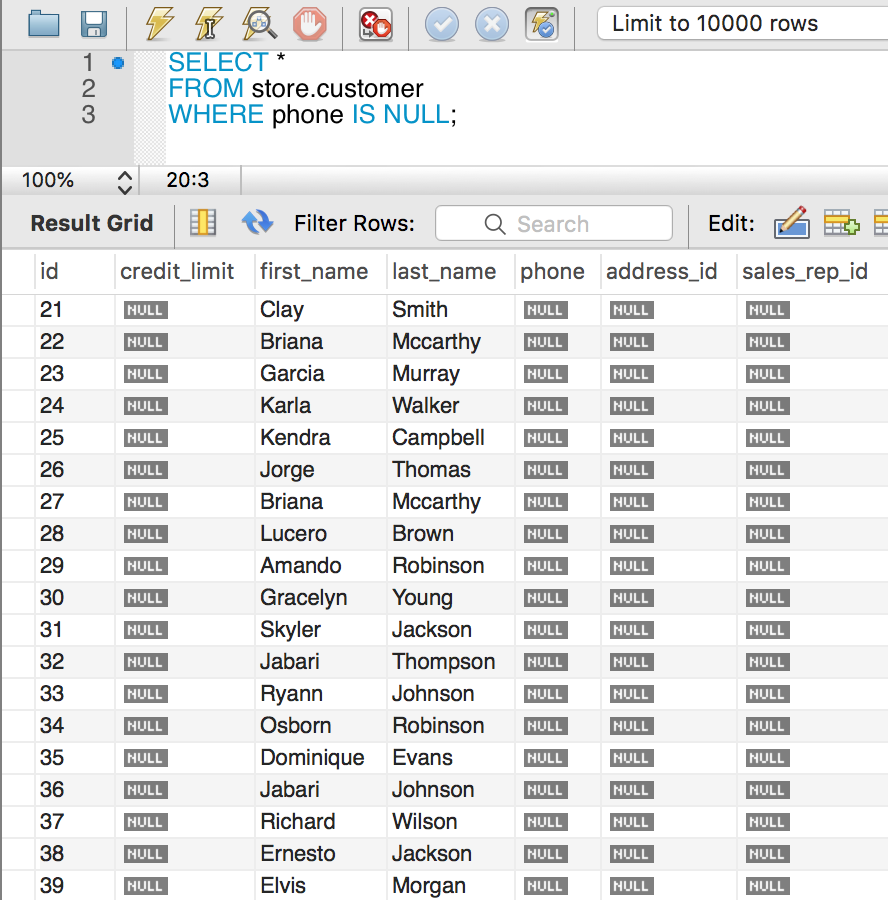Click cursor position indicator 20:3
Viewport: 888px width, 900px height.
(x=188, y=180)
